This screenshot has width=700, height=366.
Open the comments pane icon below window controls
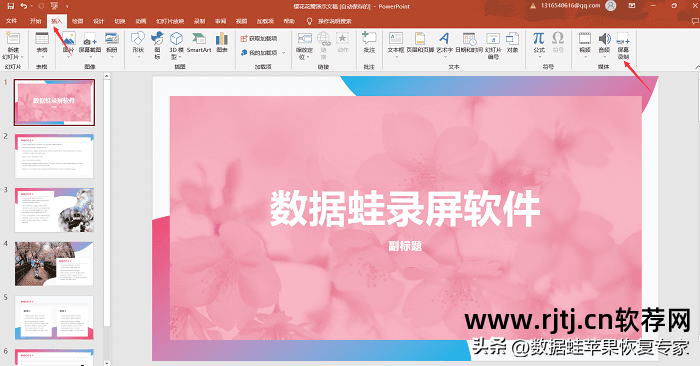point(695,21)
